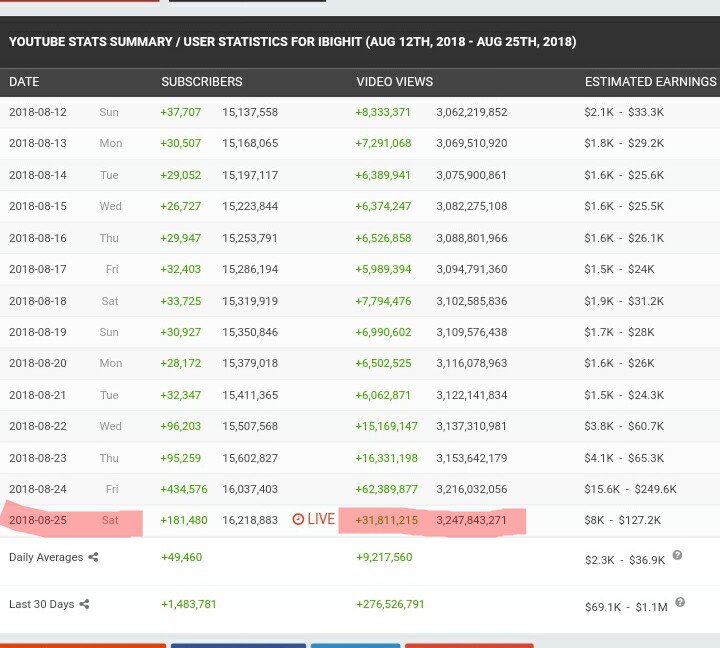
Task: Click total views 3,216,032,056
Action: [x=472, y=489]
